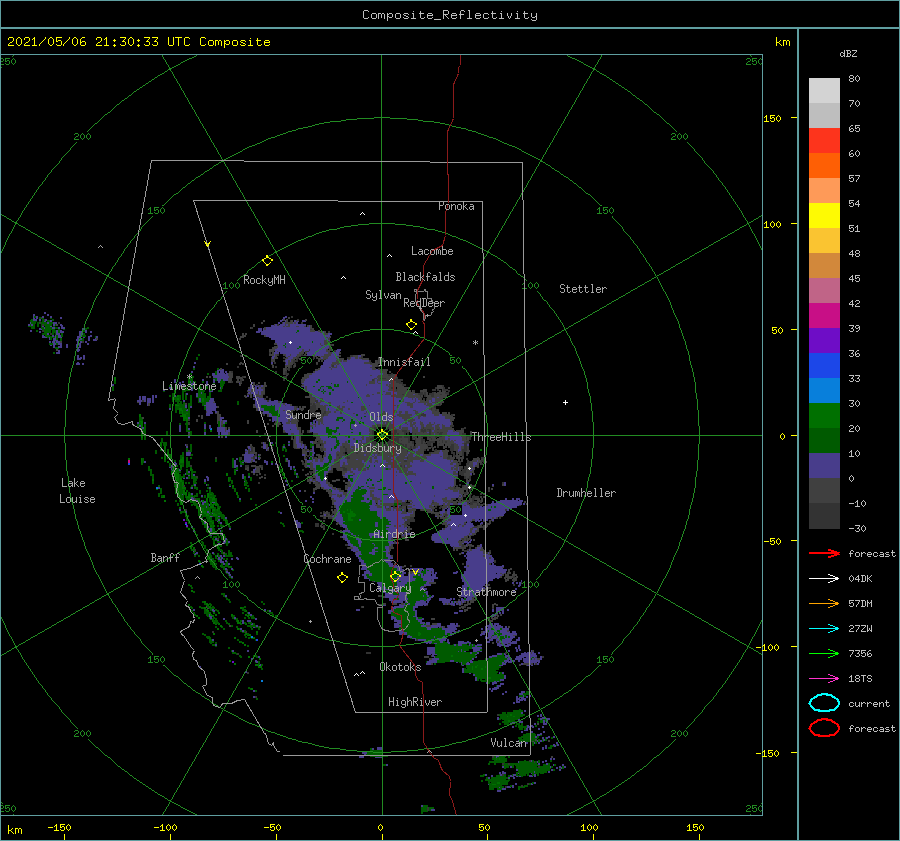Viewport: 900px width, 841px height.
Task: Click the radar site marker at the map center
Action: click(x=382, y=435)
